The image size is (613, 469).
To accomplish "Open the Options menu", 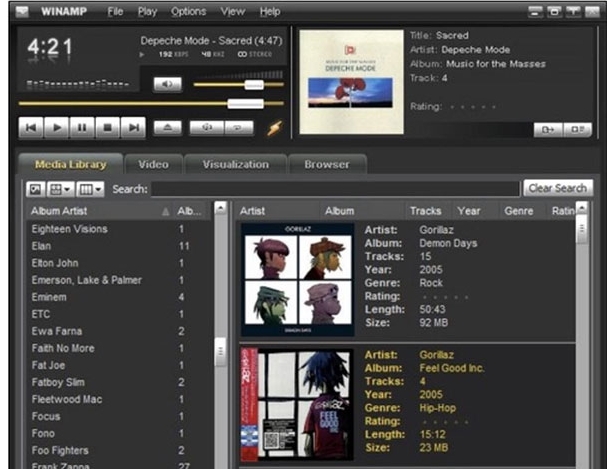I will point(188,12).
